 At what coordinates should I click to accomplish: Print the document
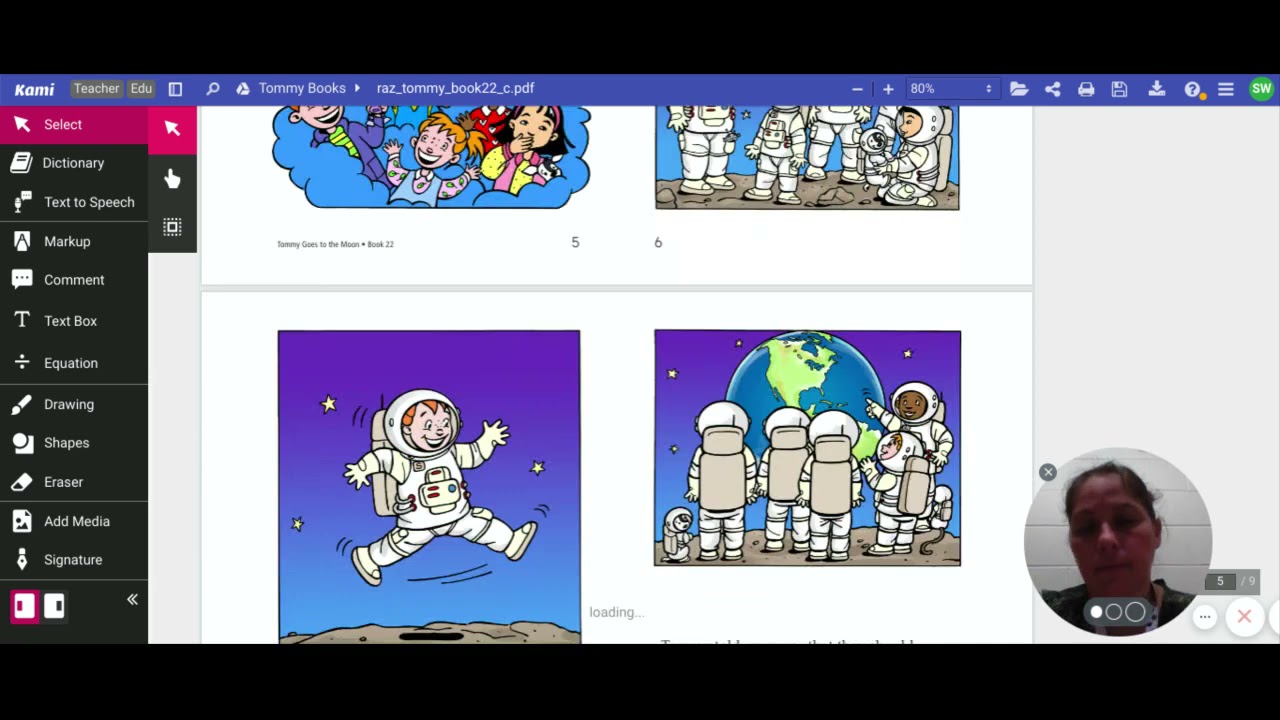pos(1086,89)
